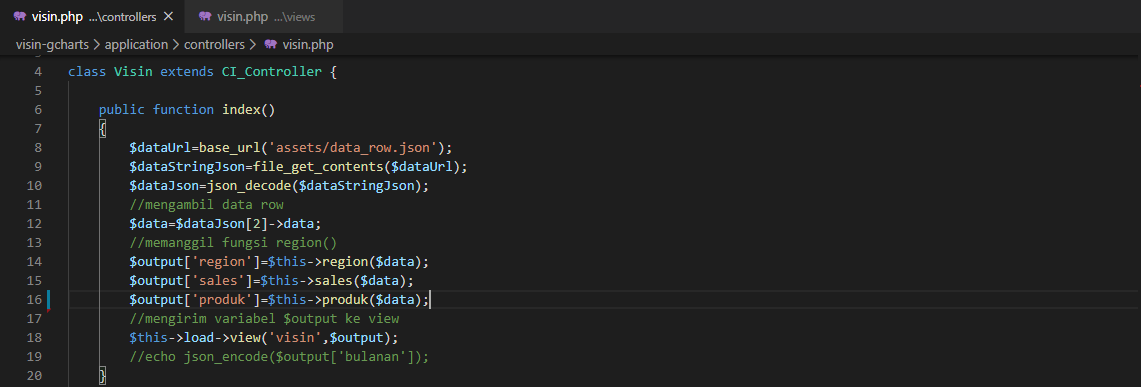Click the closing brace on line 20

click(103, 375)
